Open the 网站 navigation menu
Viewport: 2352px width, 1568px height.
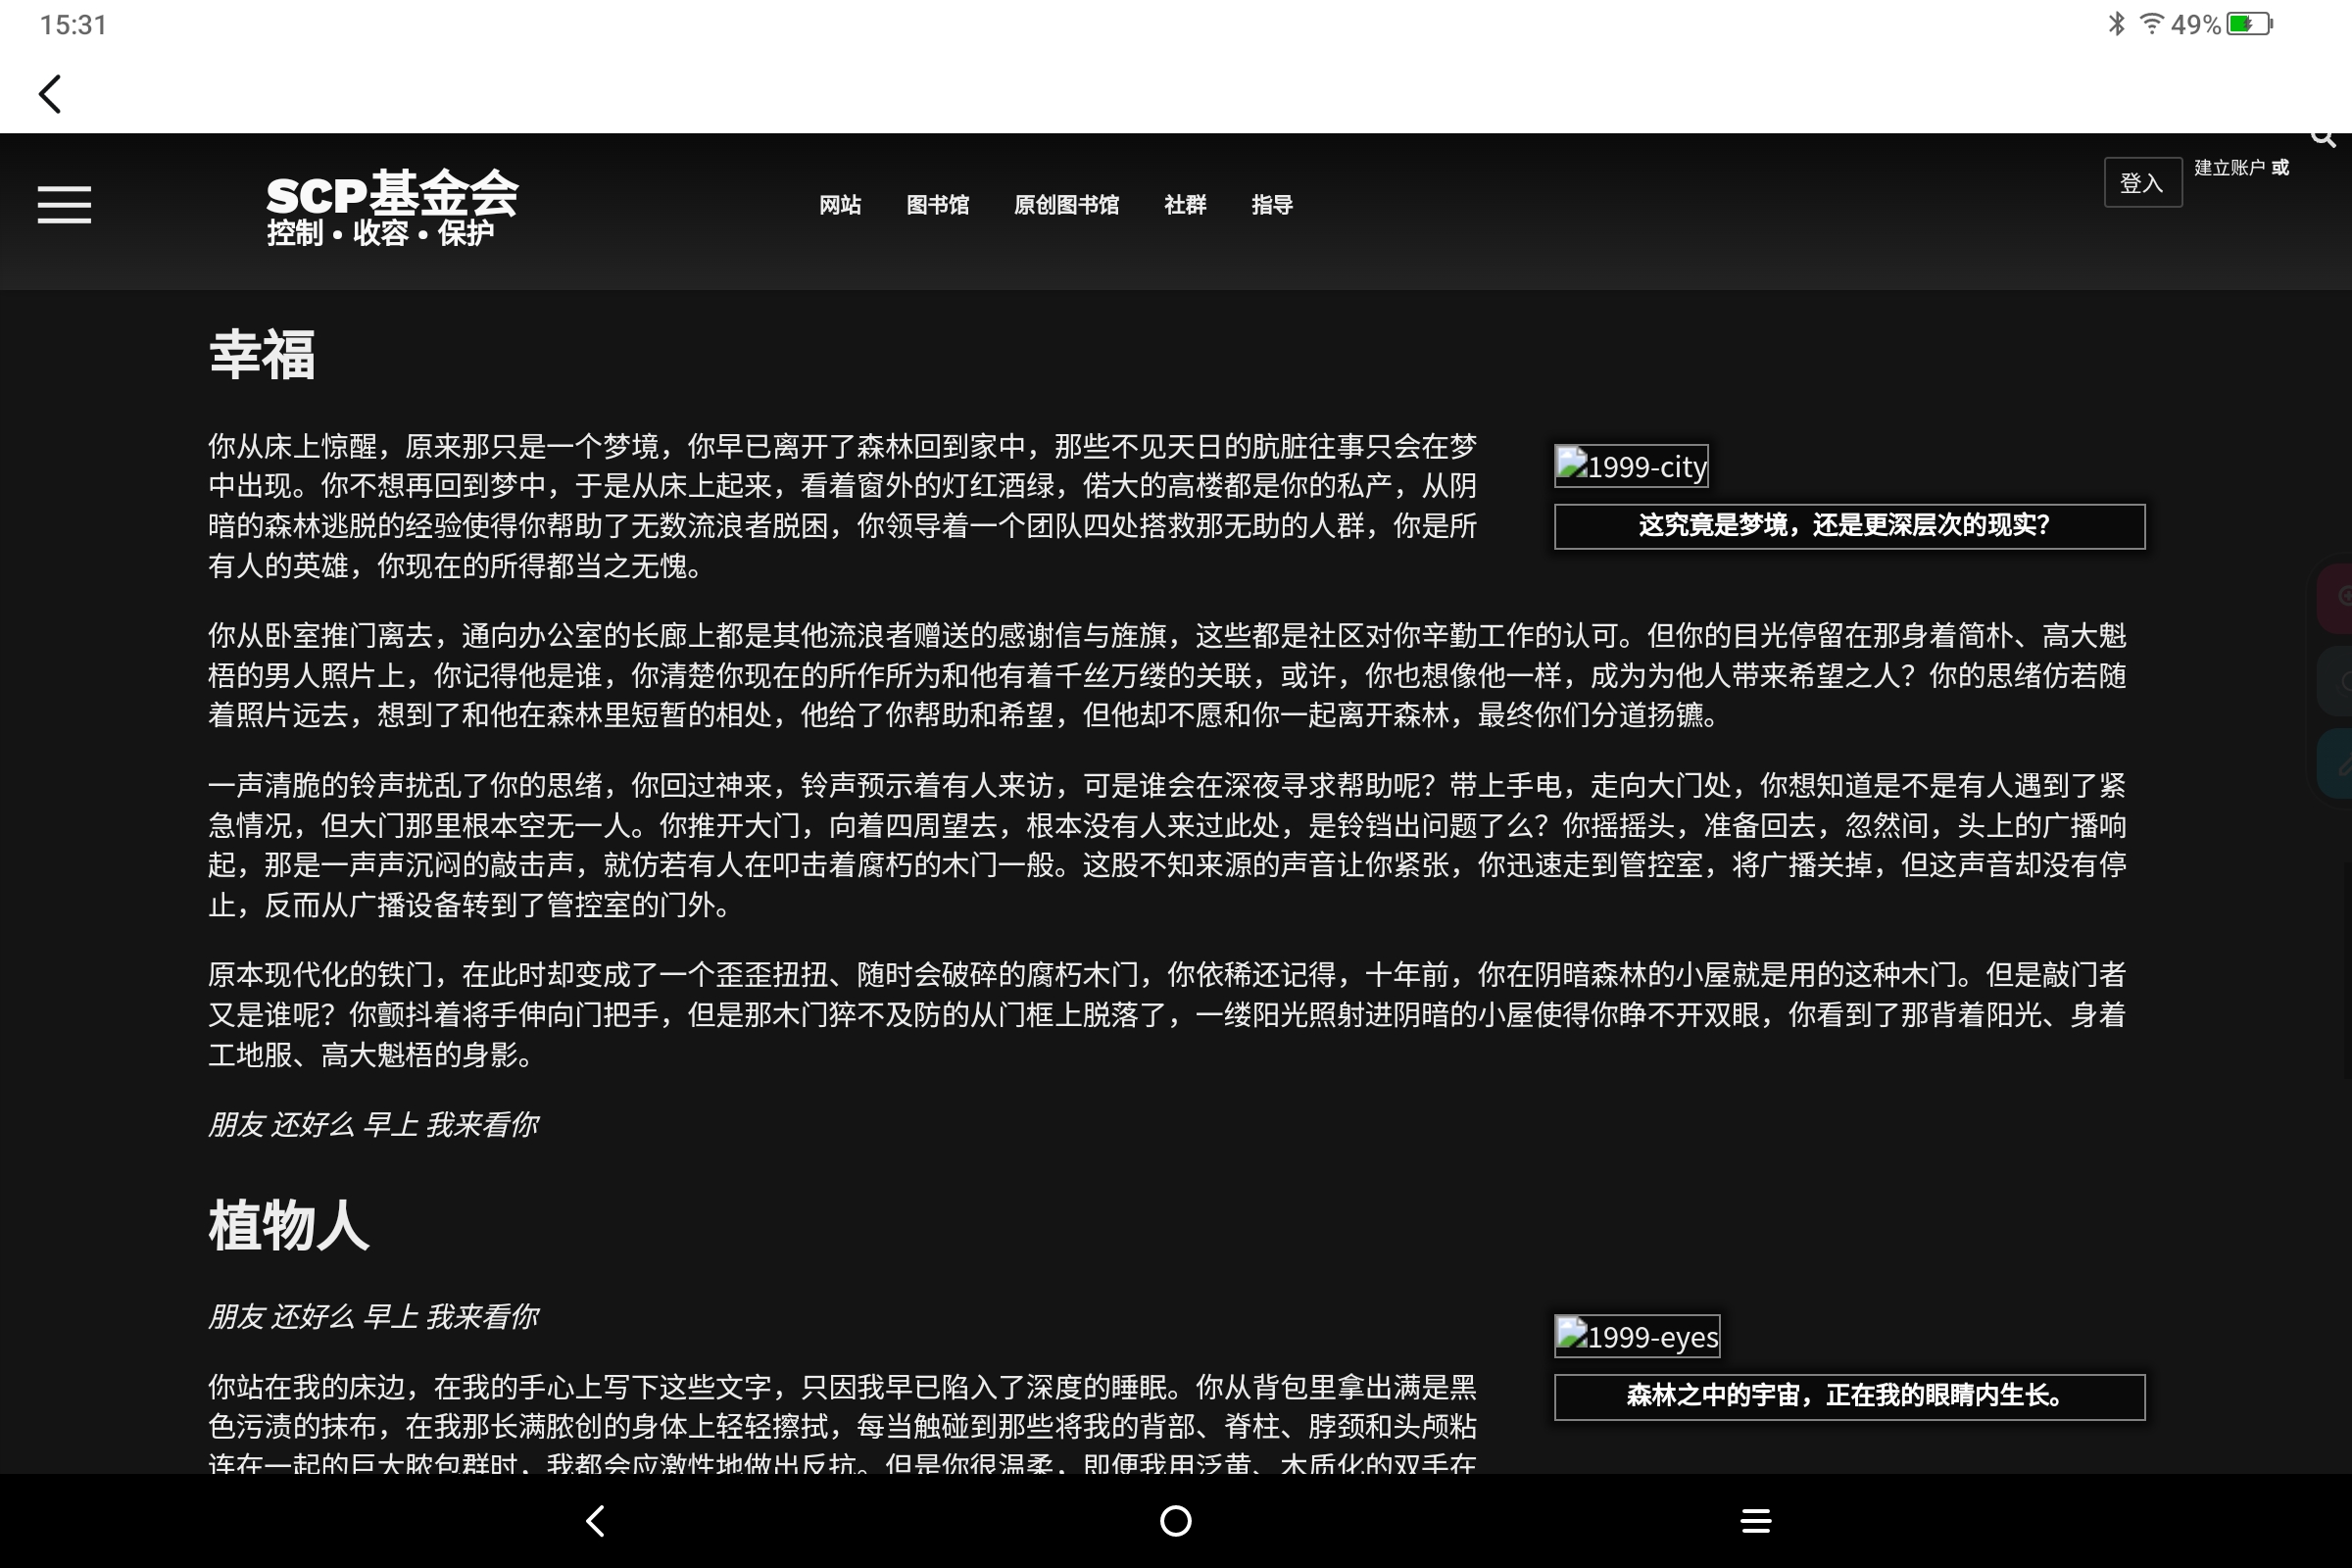tap(840, 205)
